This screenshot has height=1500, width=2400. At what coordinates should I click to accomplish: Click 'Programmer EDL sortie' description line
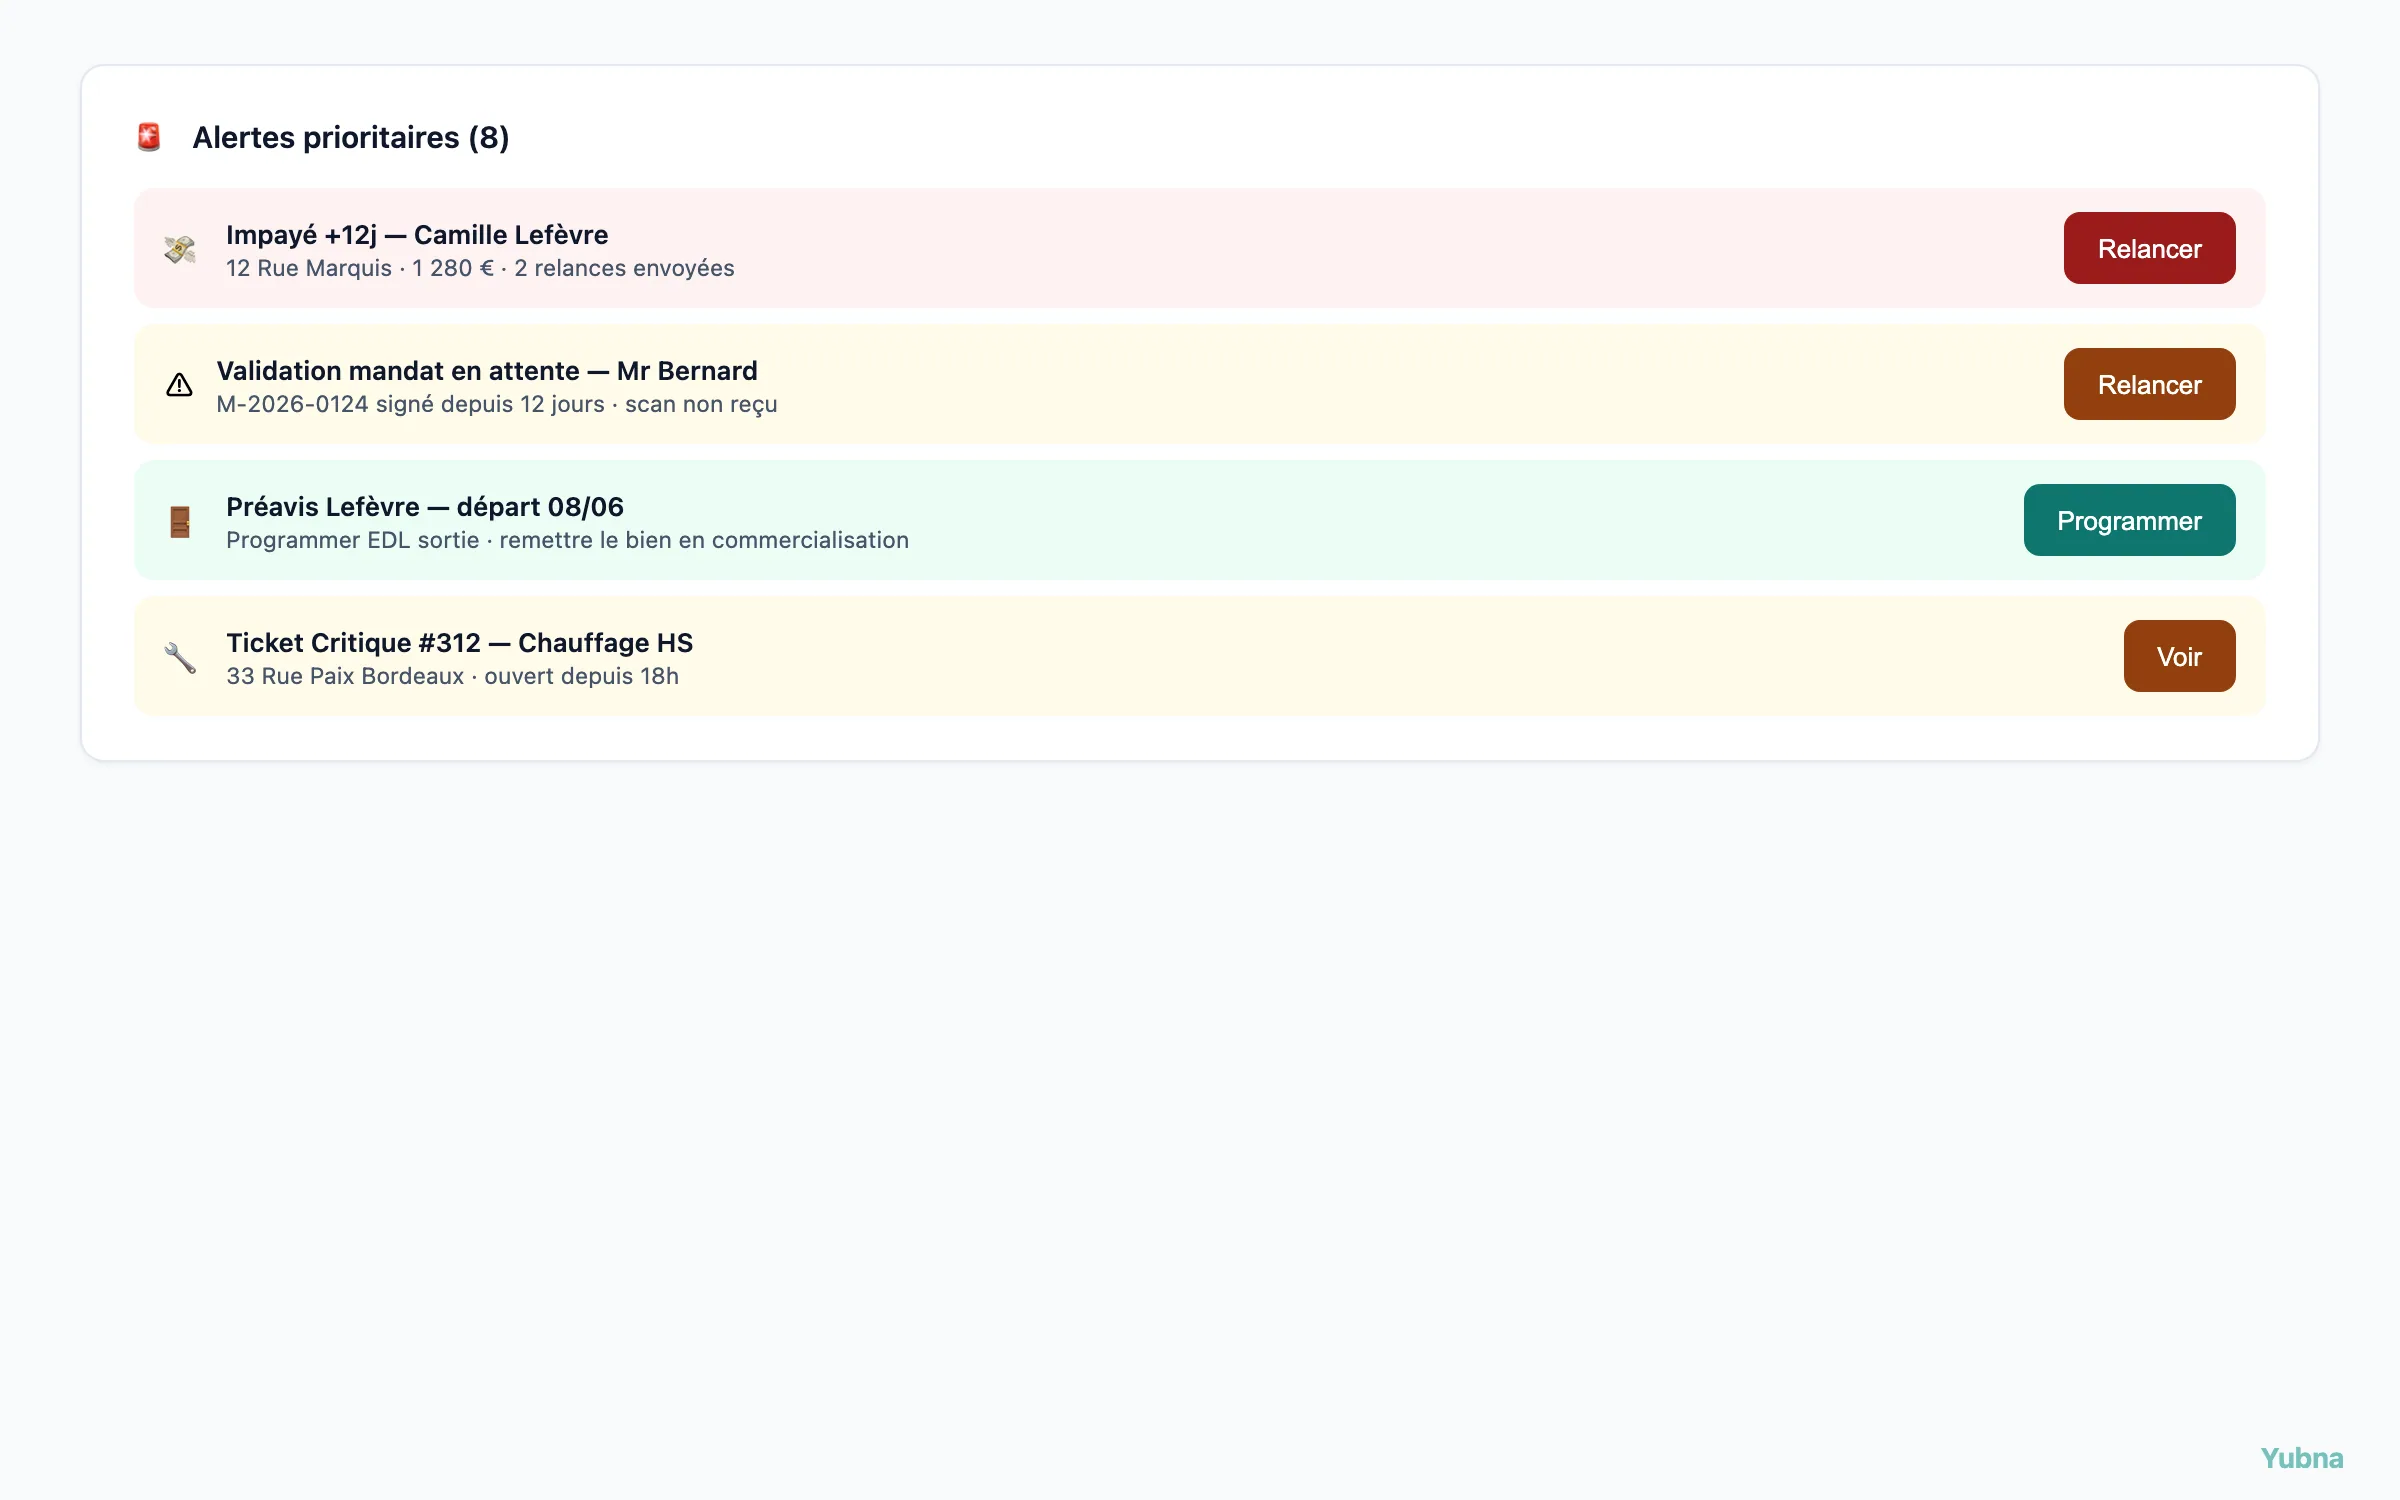(x=567, y=541)
